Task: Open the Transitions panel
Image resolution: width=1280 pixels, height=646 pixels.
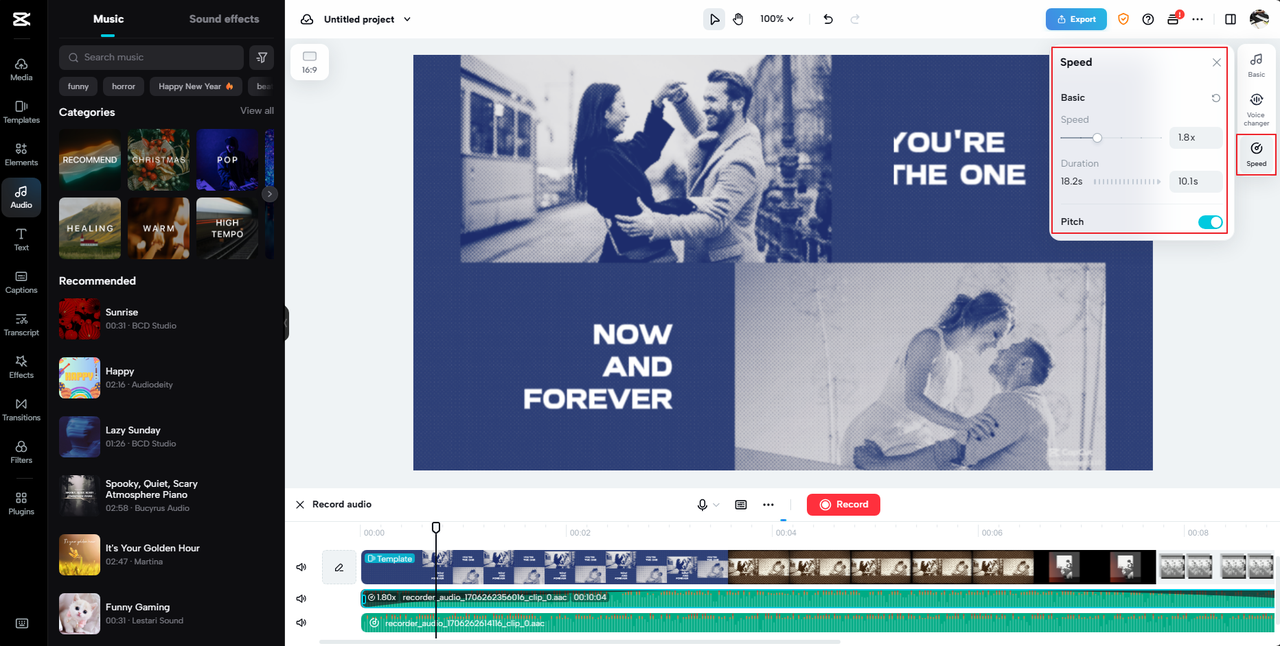Action: [x=21, y=409]
